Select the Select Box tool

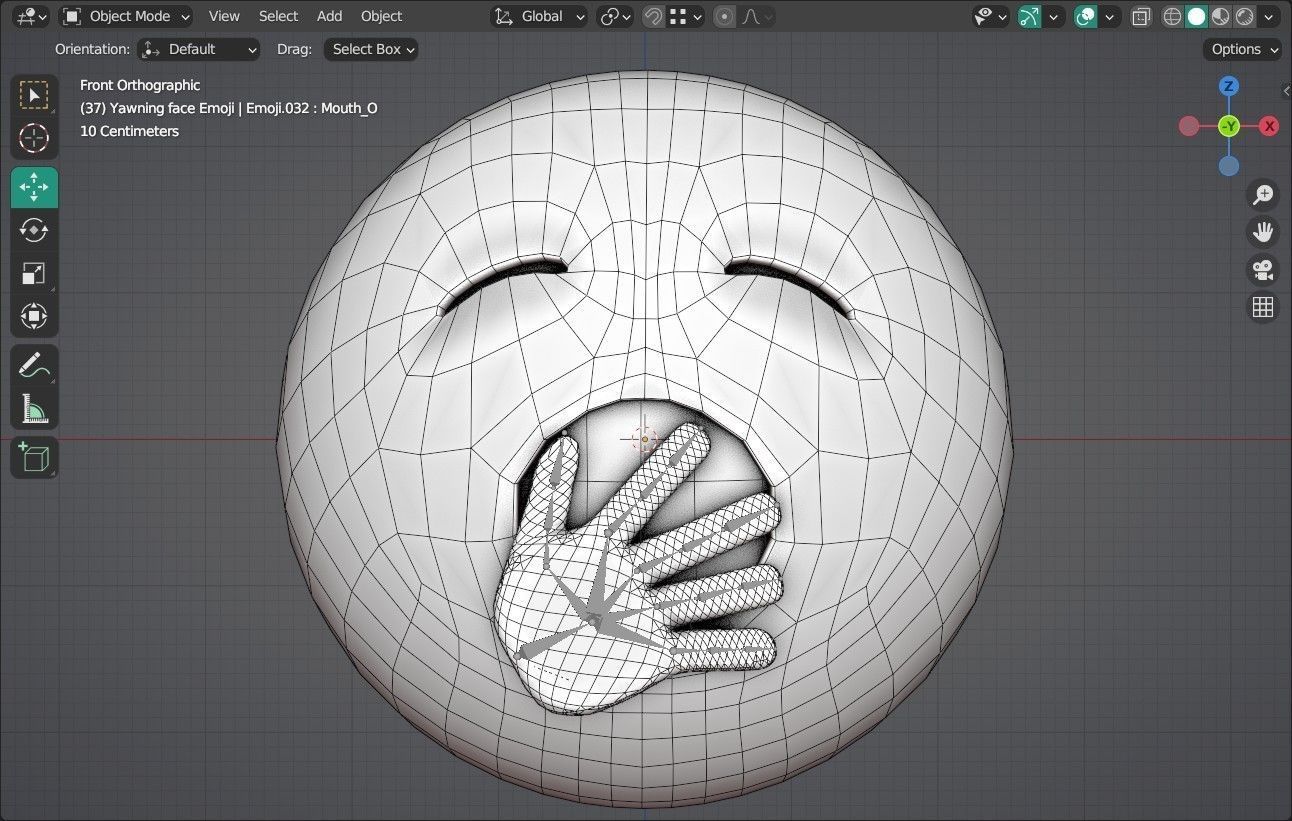coord(34,96)
